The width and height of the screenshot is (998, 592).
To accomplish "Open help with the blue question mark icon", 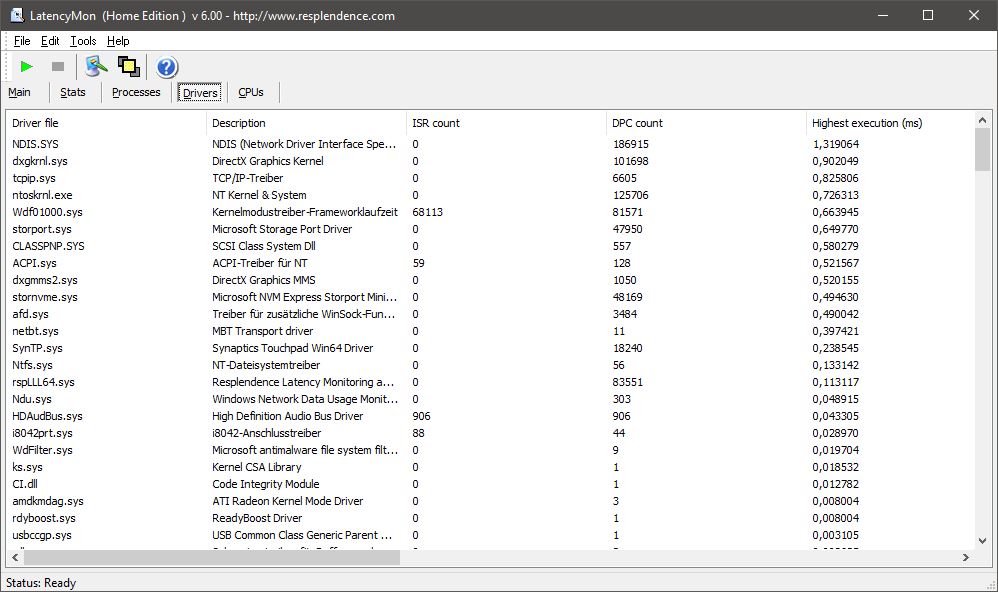I will (x=167, y=67).
